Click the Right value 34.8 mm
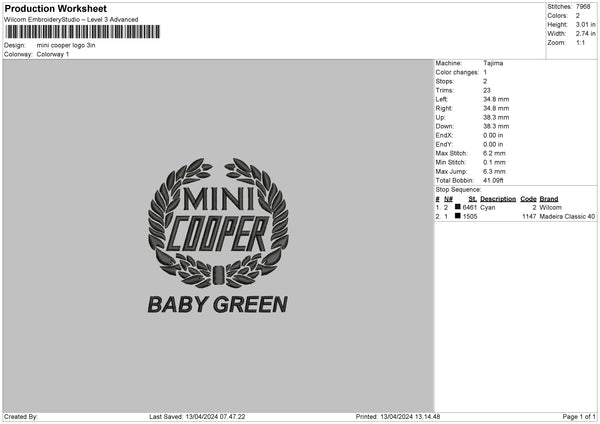600x424 pixels. point(496,108)
